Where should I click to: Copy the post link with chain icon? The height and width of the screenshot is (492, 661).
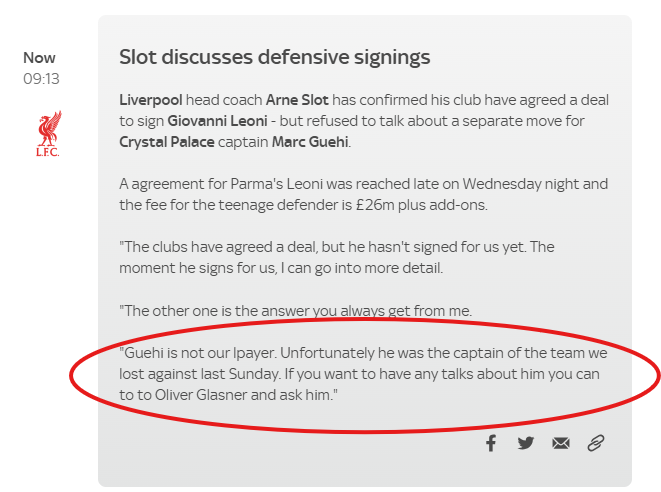tap(596, 442)
